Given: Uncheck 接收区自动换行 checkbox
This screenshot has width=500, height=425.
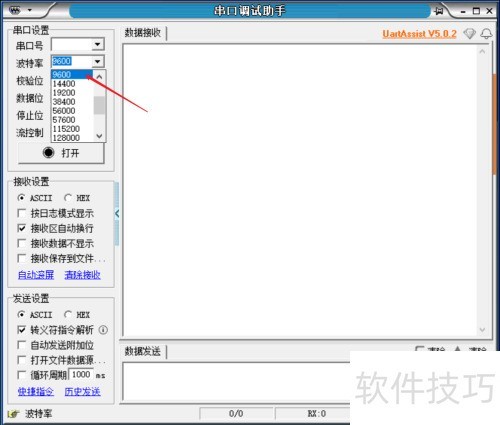Looking at the screenshot, I should coord(22,228).
